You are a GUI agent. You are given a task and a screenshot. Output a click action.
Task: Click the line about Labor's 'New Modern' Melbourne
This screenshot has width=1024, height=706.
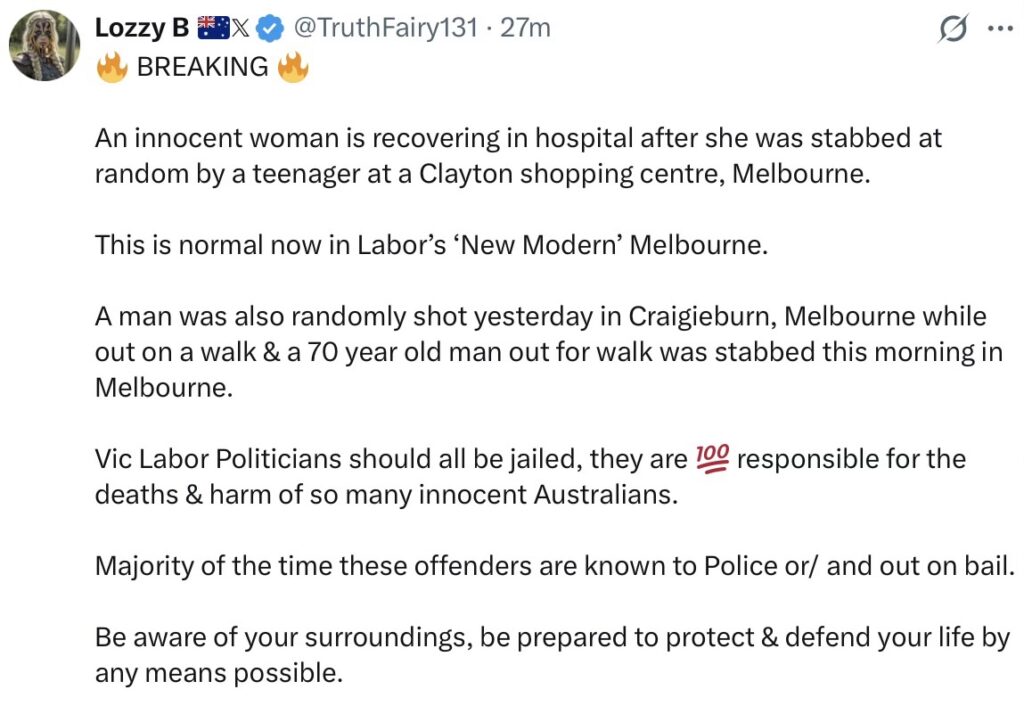(431, 245)
